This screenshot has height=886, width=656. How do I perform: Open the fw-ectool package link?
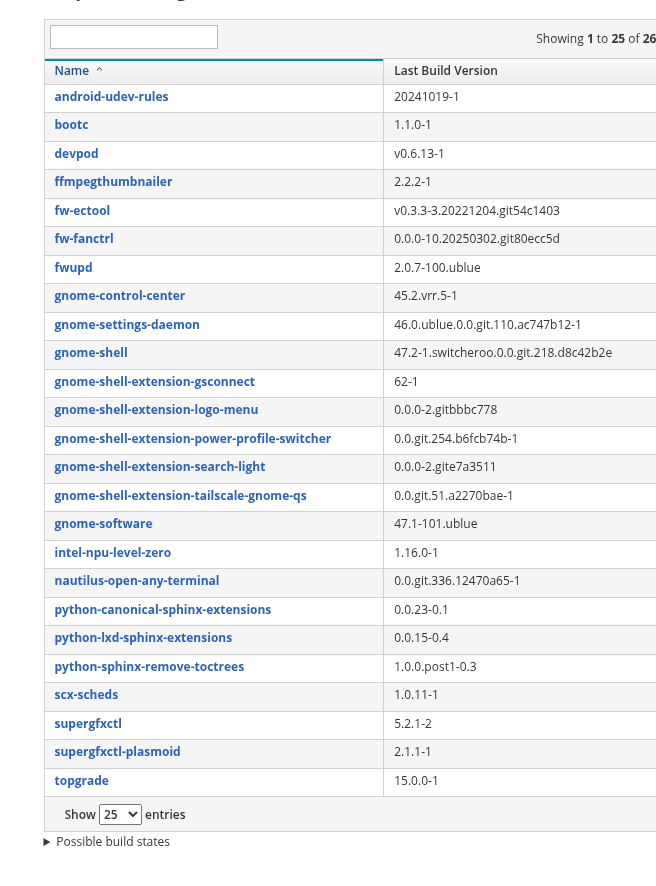82,211
